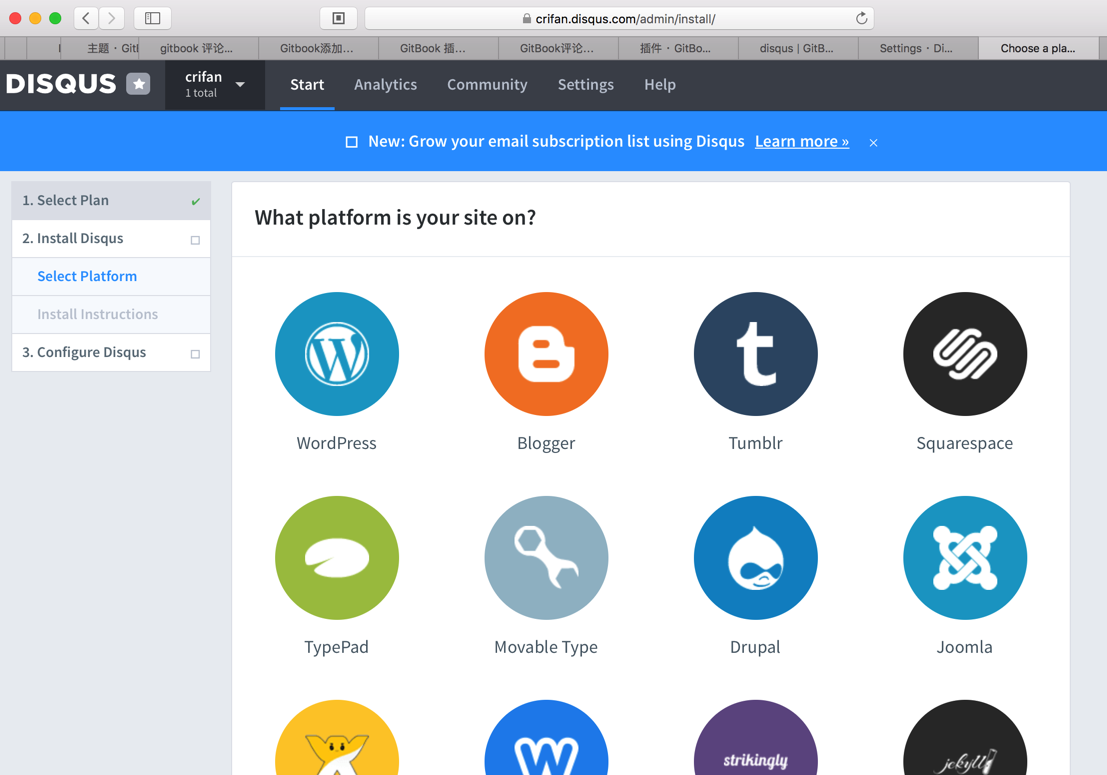Choose the blue Weebly platform icon
This screenshot has width=1107, height=775.
(546, 738)
